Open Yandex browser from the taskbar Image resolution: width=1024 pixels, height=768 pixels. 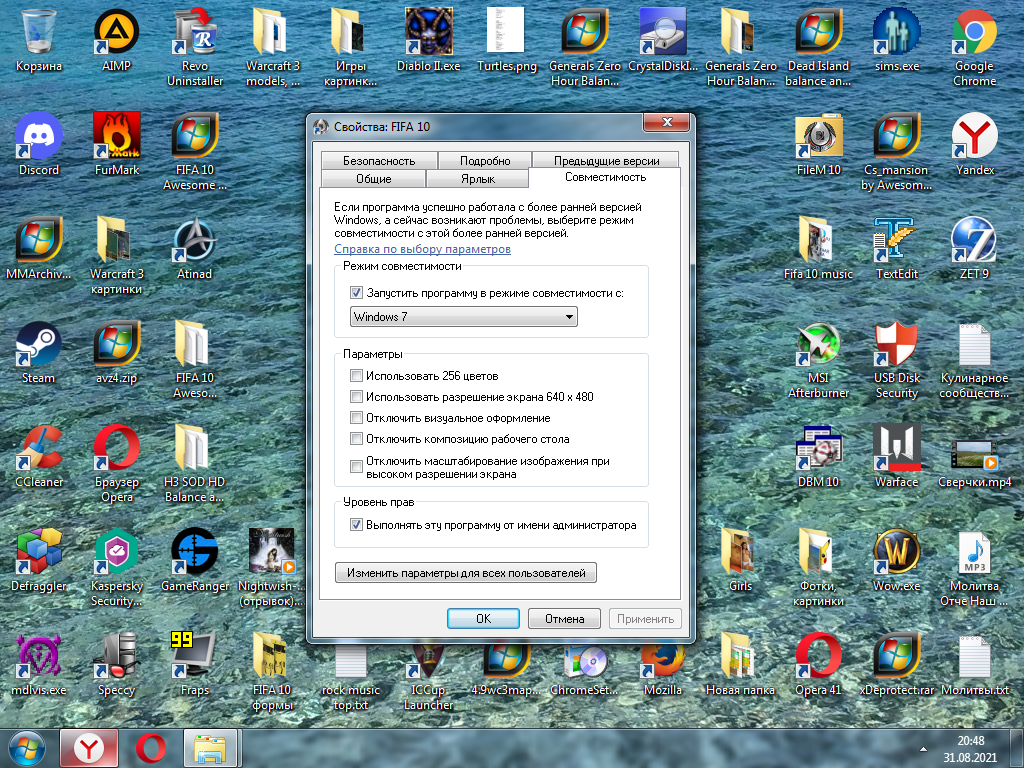coord(88,747)
